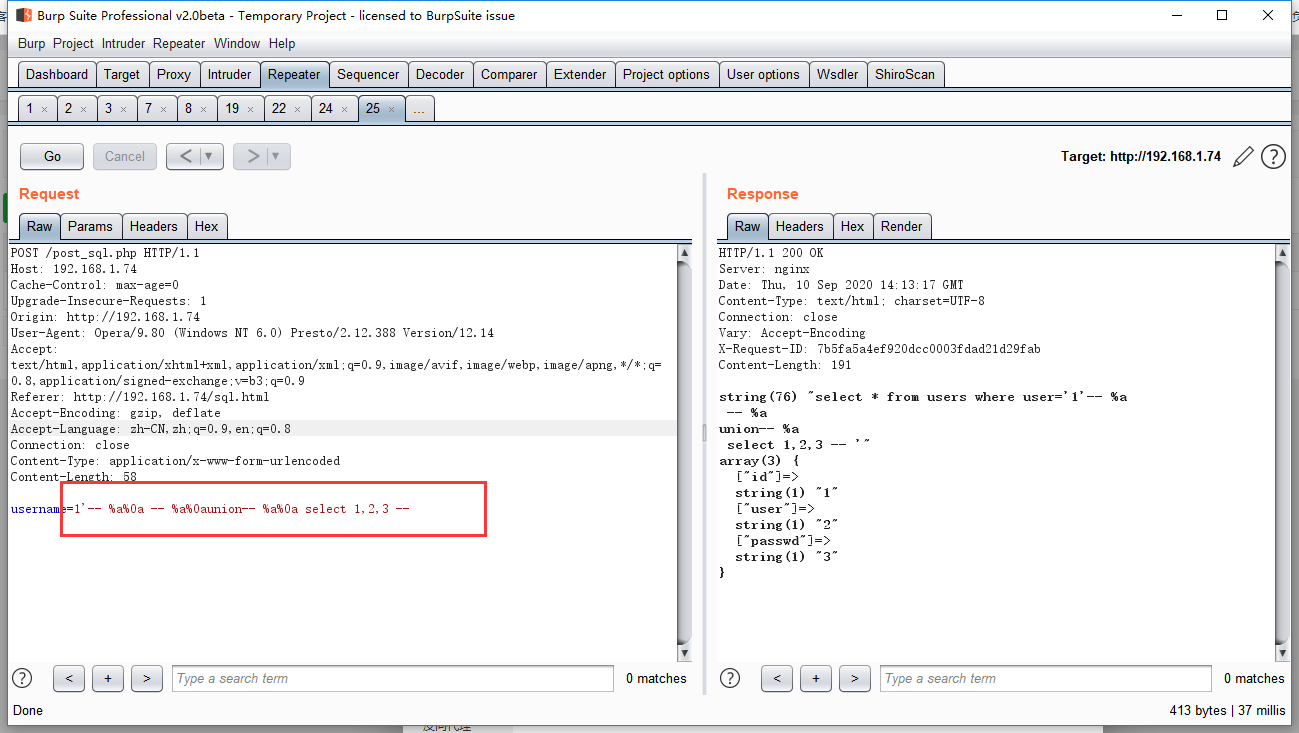Screen dimensions: 1299x733
Task: Show the request Params view
Action: [x=90, y=226]
